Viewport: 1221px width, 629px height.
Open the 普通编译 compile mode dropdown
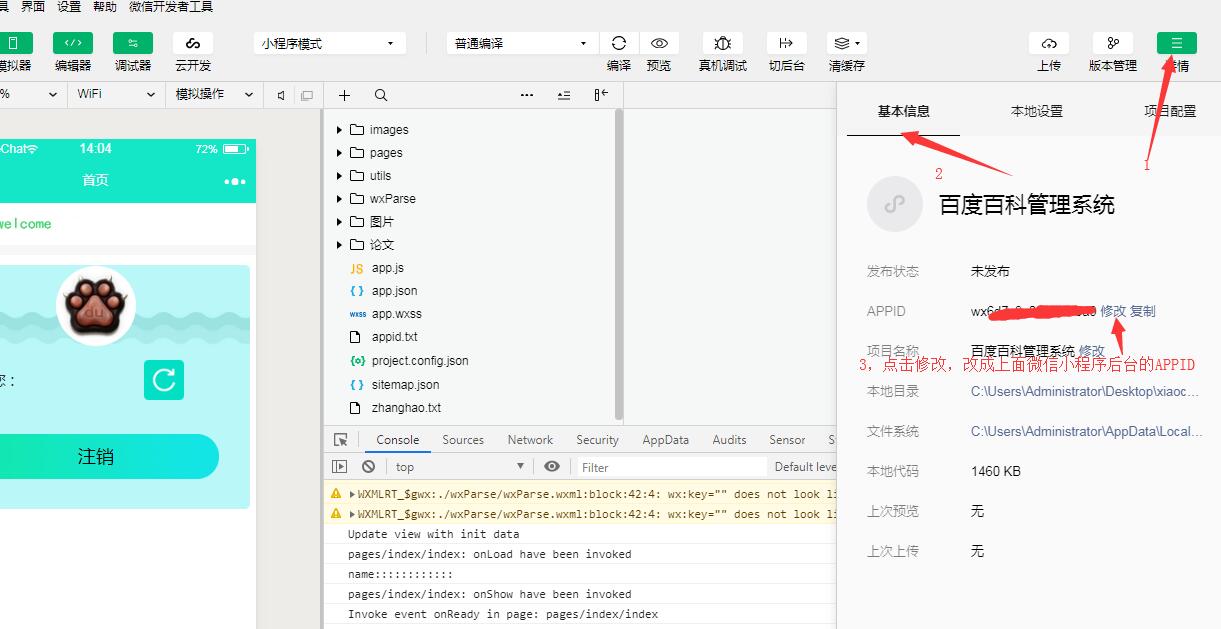521,44
